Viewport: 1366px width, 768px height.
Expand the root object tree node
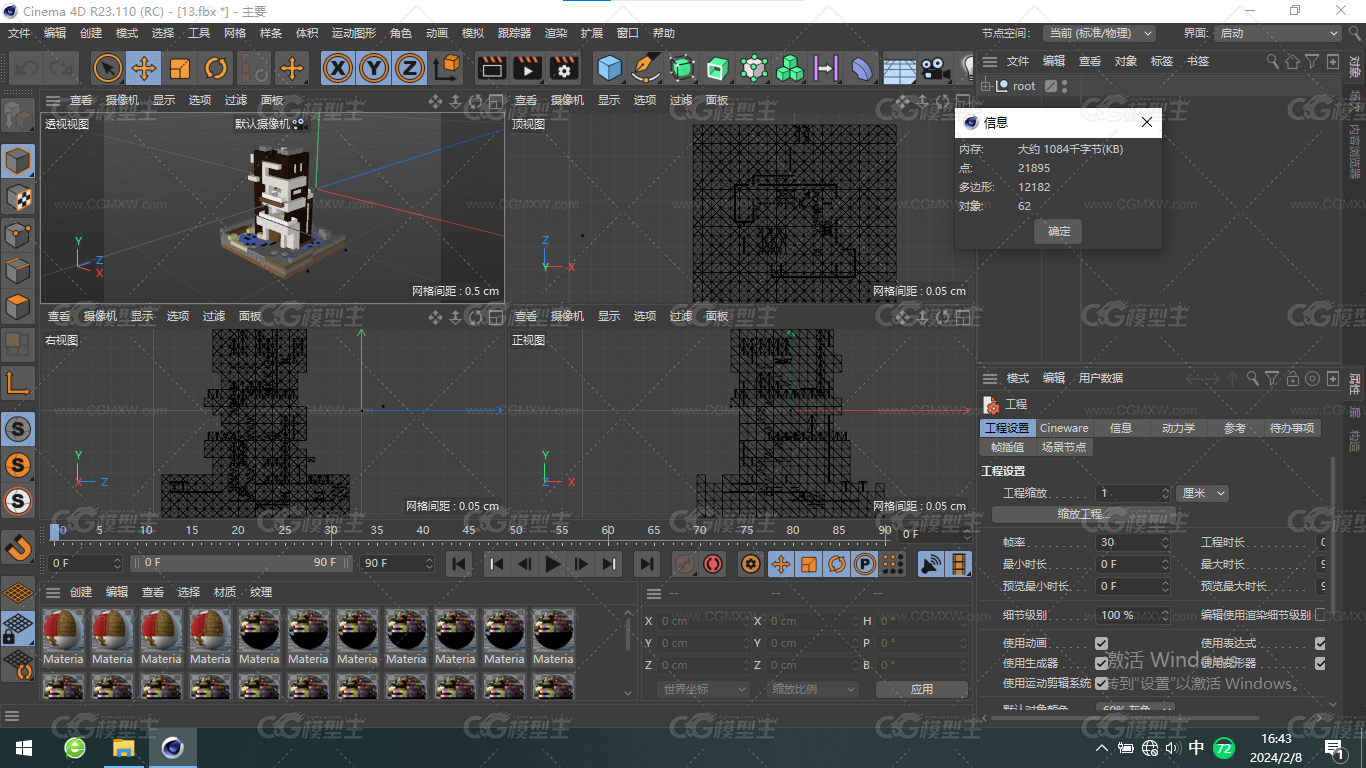coord(986,86)
